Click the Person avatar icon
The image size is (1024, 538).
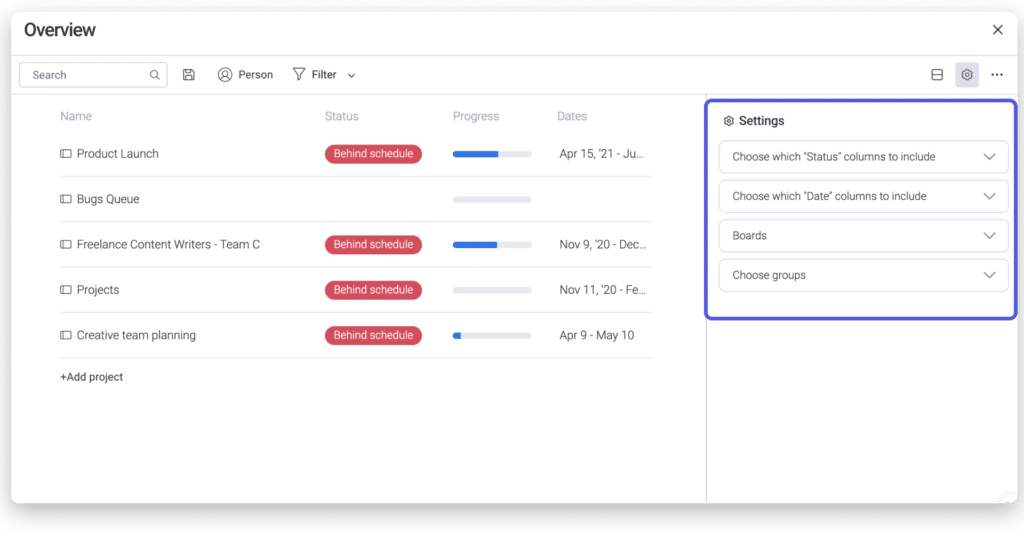point(225,74)
